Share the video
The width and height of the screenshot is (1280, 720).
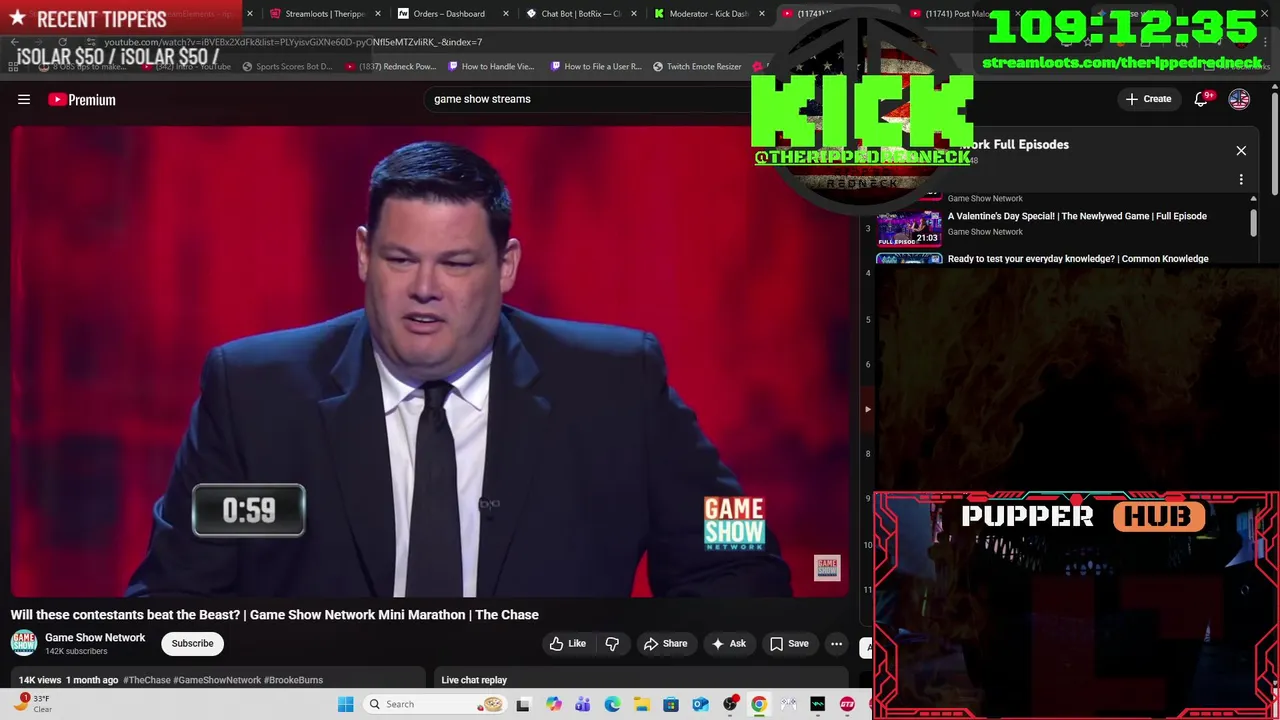(665, 644)
